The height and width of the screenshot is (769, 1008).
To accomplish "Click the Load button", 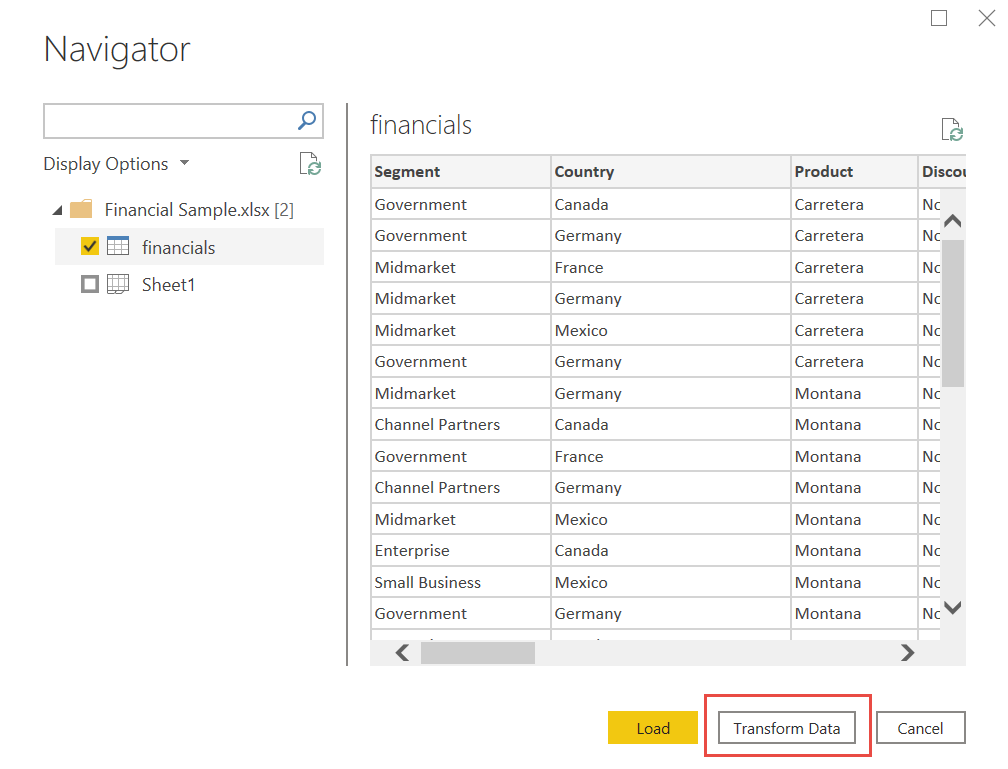I will pos(652,728).
